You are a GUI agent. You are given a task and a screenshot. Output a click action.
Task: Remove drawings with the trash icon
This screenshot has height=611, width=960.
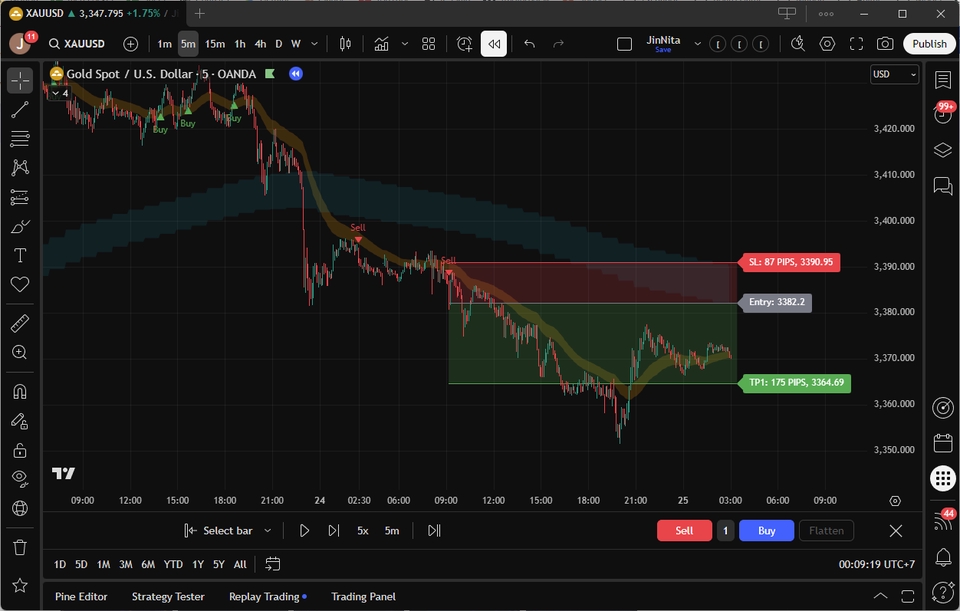tap(20, 547)
